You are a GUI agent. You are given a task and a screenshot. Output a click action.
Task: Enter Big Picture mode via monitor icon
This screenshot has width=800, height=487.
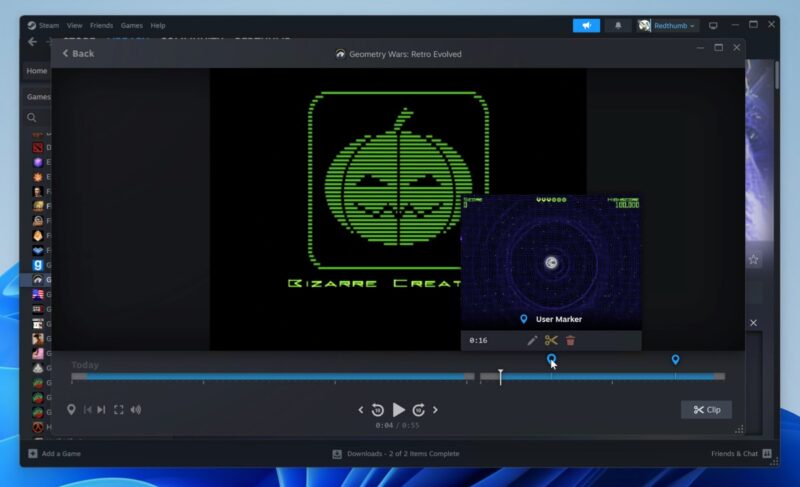coord(713,25)
